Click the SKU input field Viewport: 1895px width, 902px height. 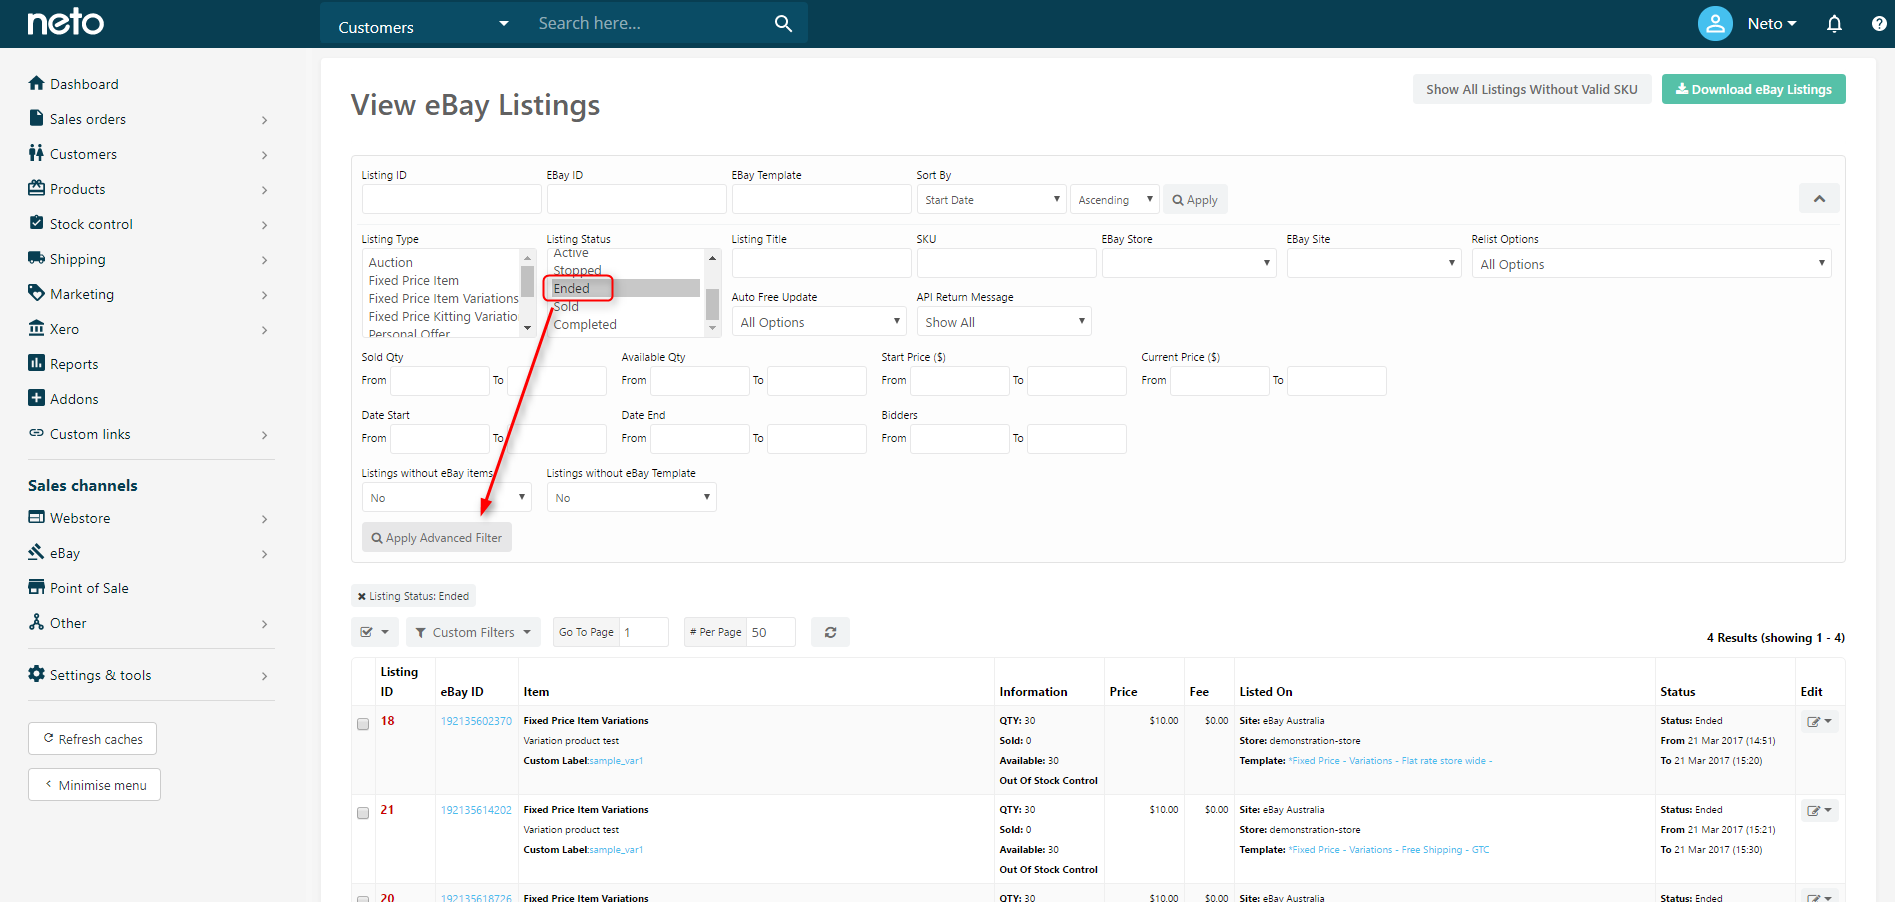pyautogui.click(x=1007, y=263)
